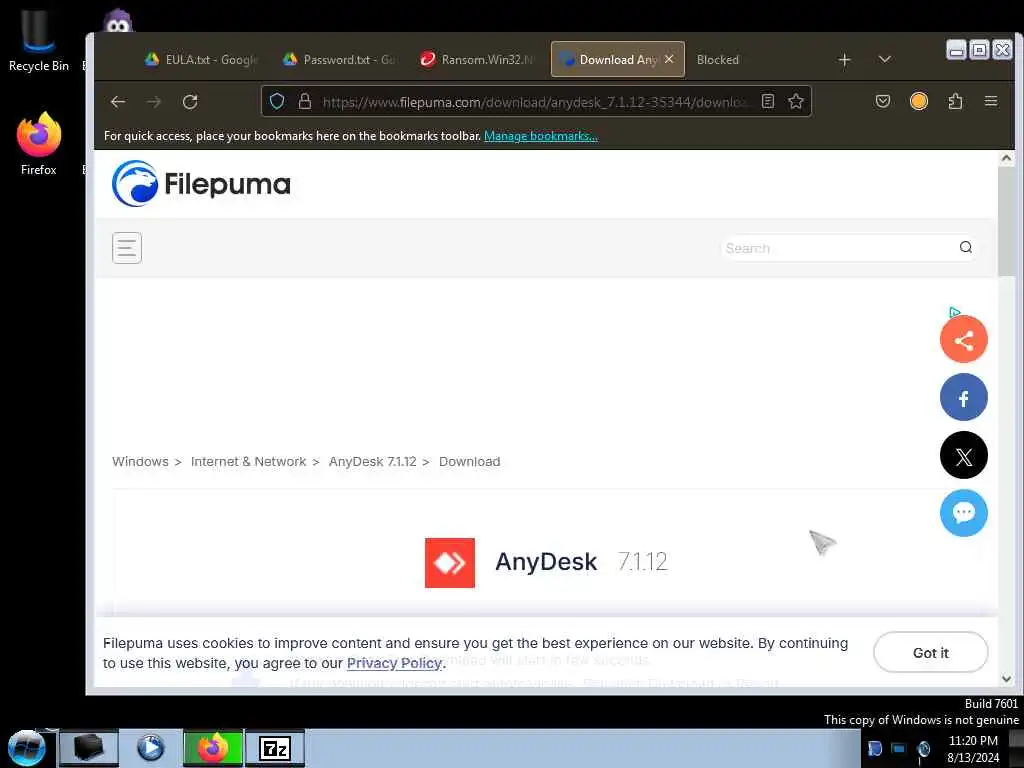Open the Windows Start orb
1024x768 pixels.
click(x=27, y=748)
